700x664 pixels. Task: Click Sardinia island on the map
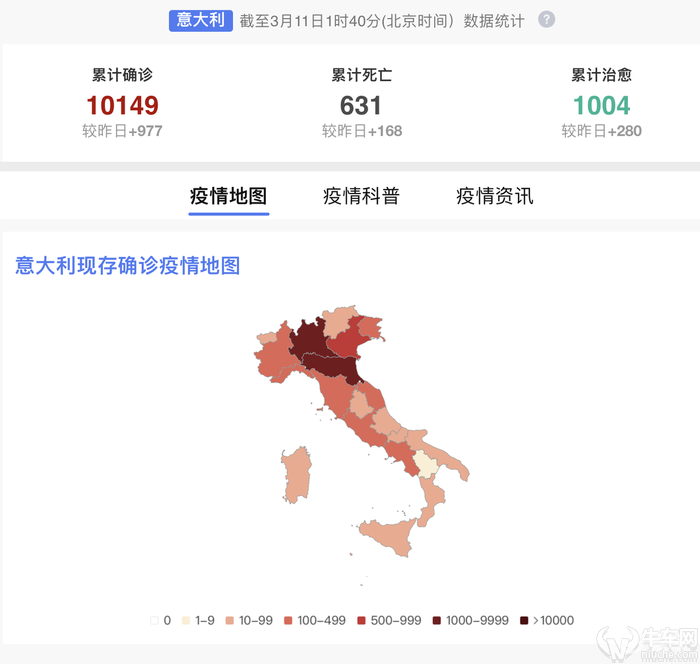click(296, 476)
